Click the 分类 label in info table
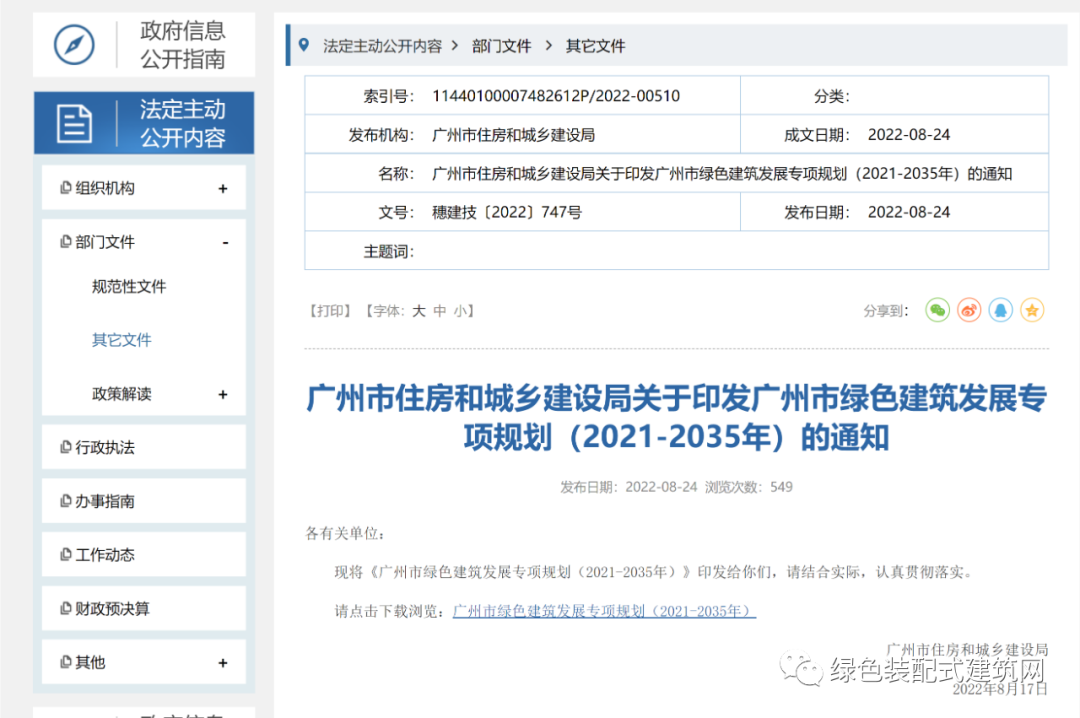 click(832, 96)
